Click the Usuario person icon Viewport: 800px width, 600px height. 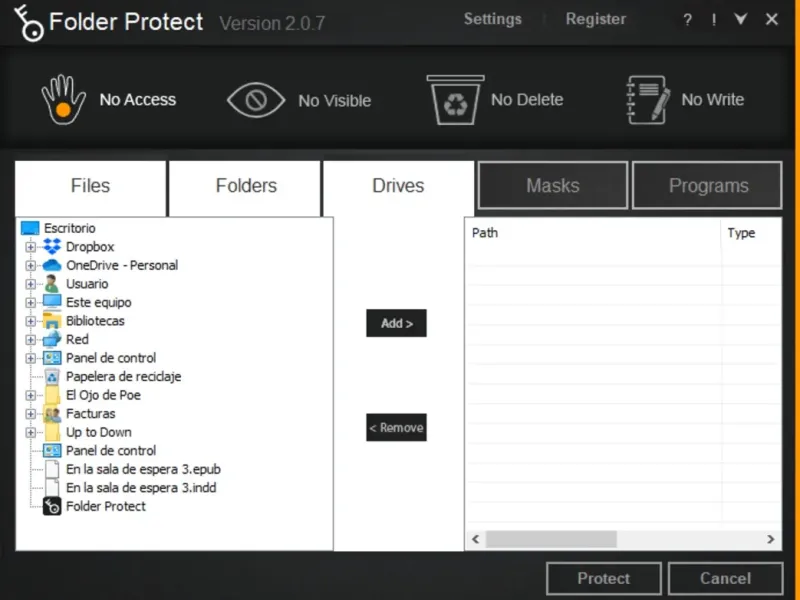click(51, 284)
